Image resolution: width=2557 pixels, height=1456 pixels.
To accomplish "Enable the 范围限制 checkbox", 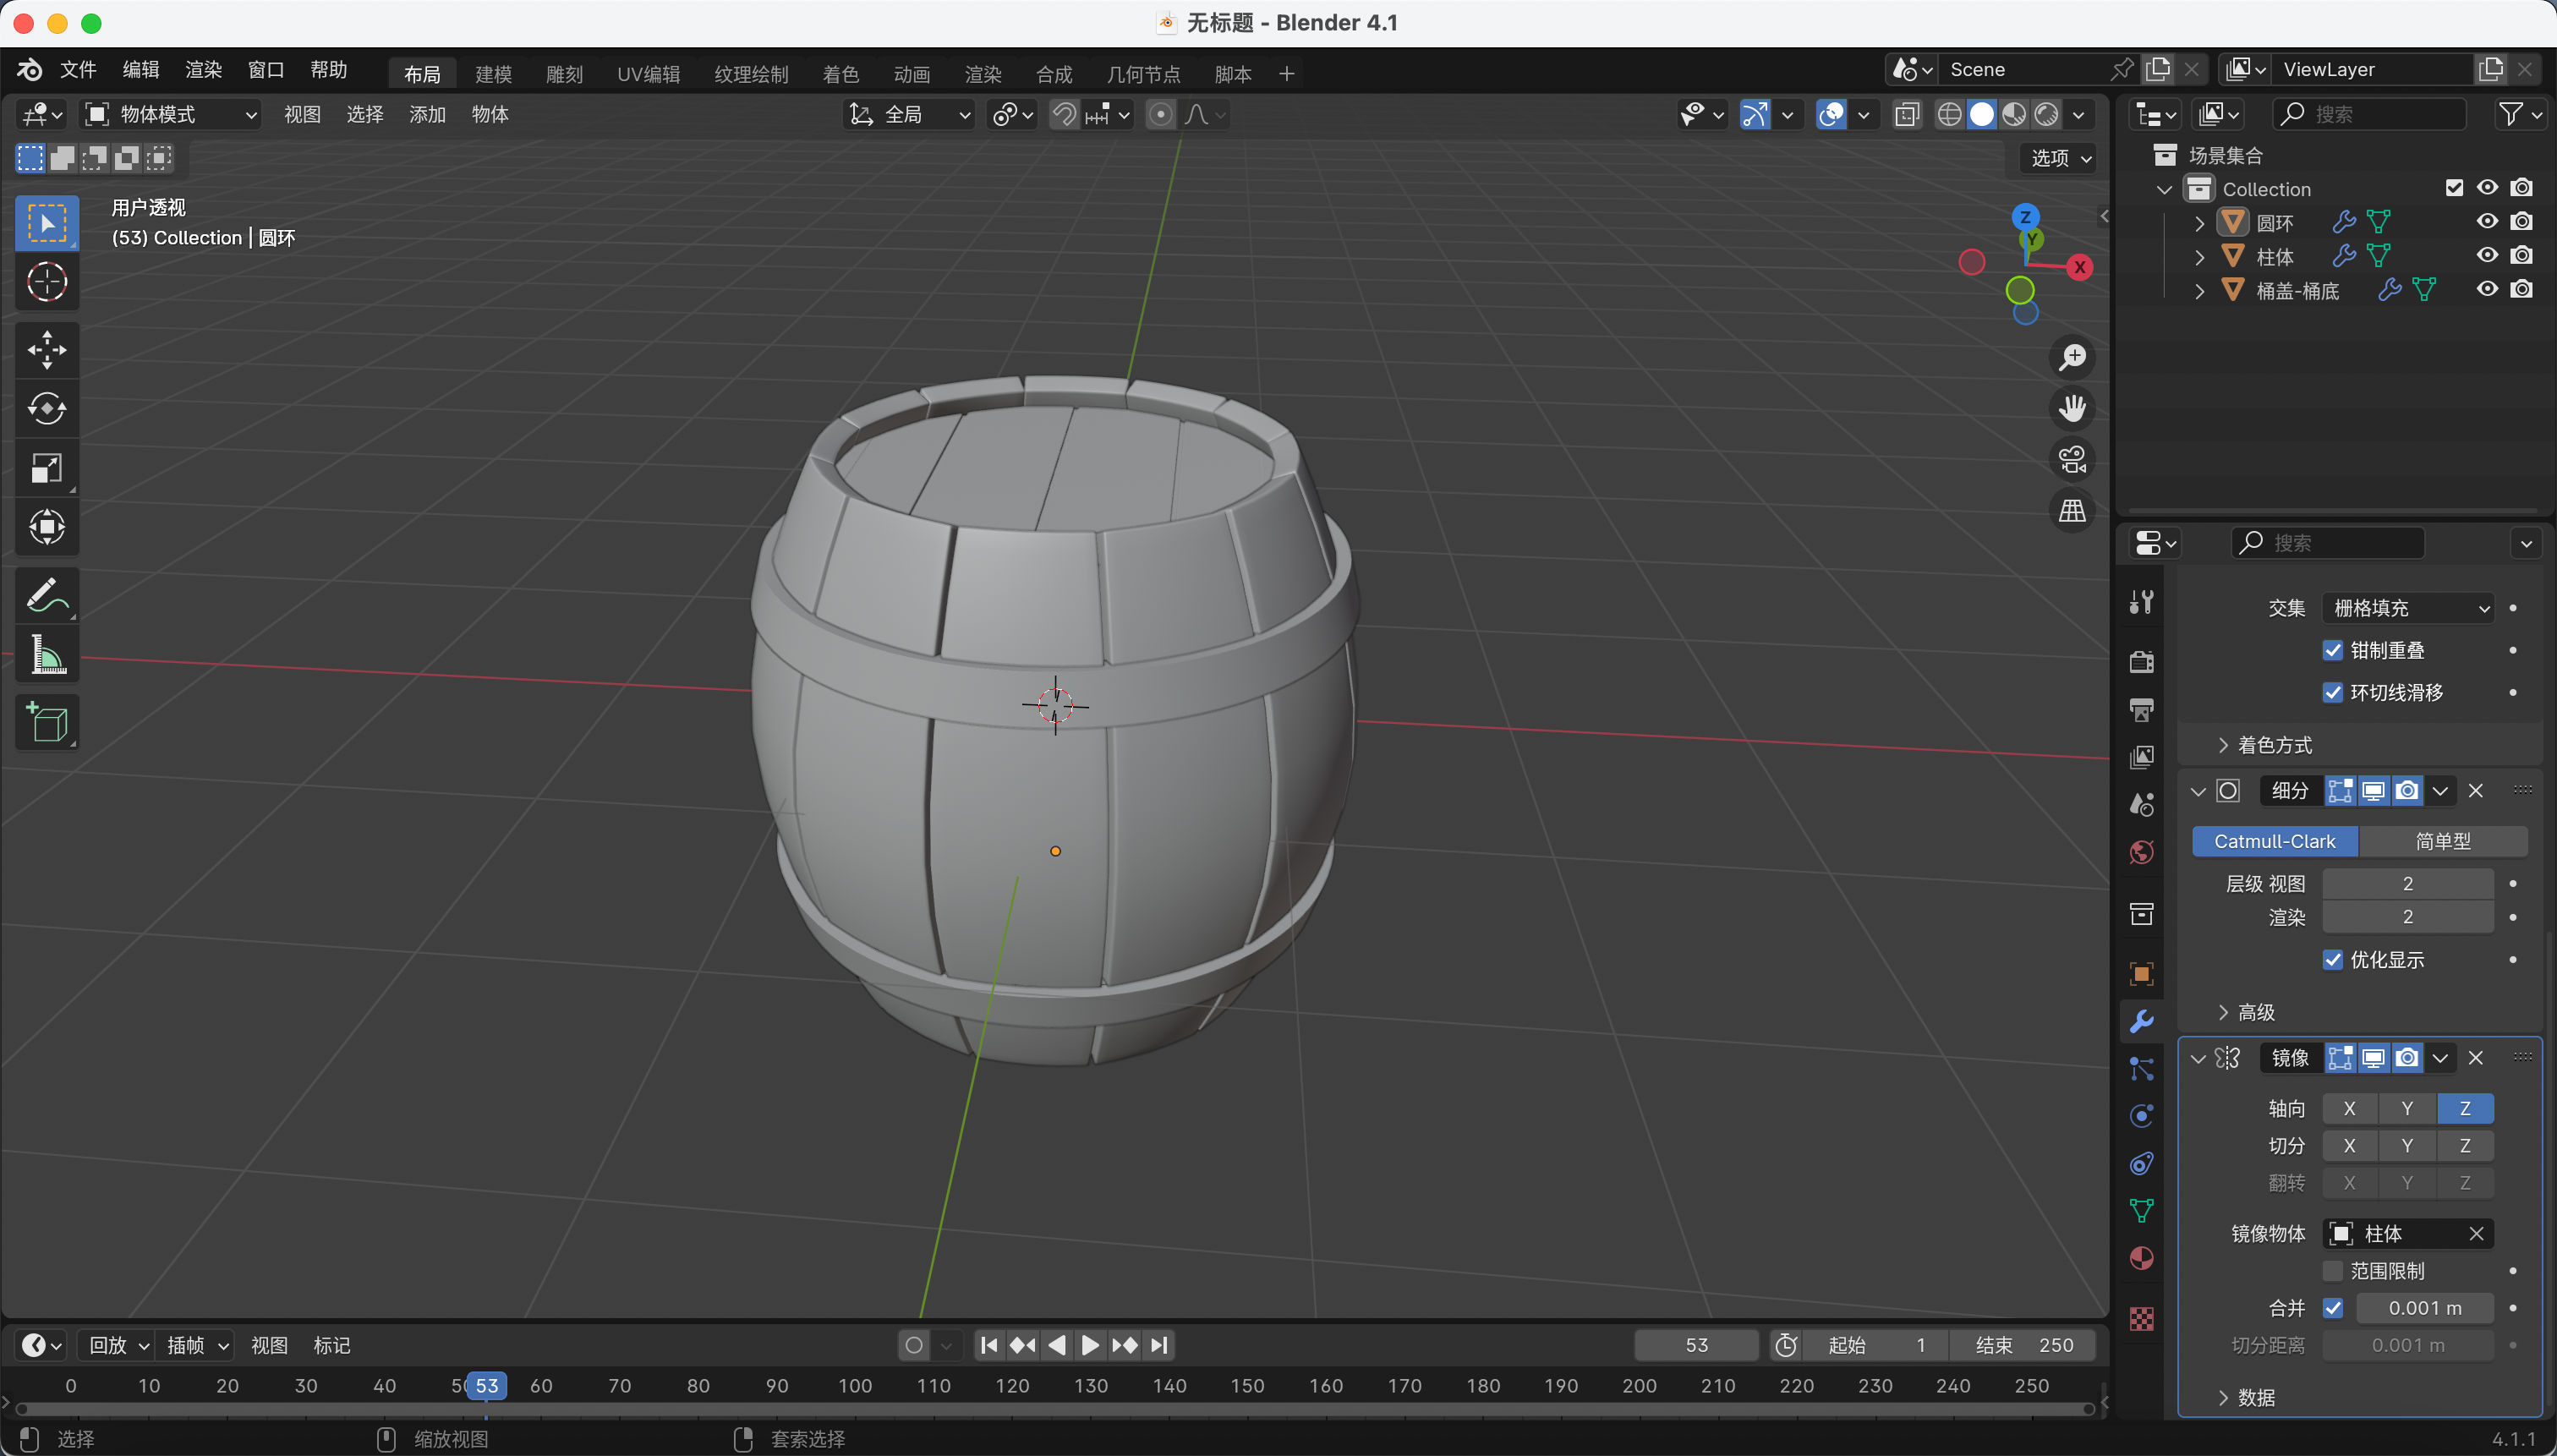I will [2333, 1271].
